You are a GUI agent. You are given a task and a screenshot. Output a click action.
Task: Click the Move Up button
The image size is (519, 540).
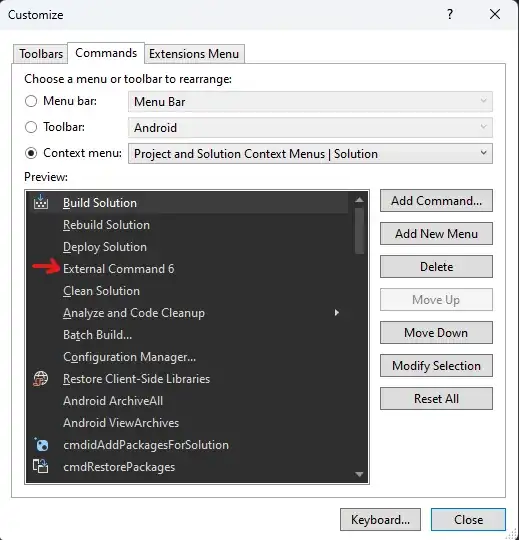(436, 300)
